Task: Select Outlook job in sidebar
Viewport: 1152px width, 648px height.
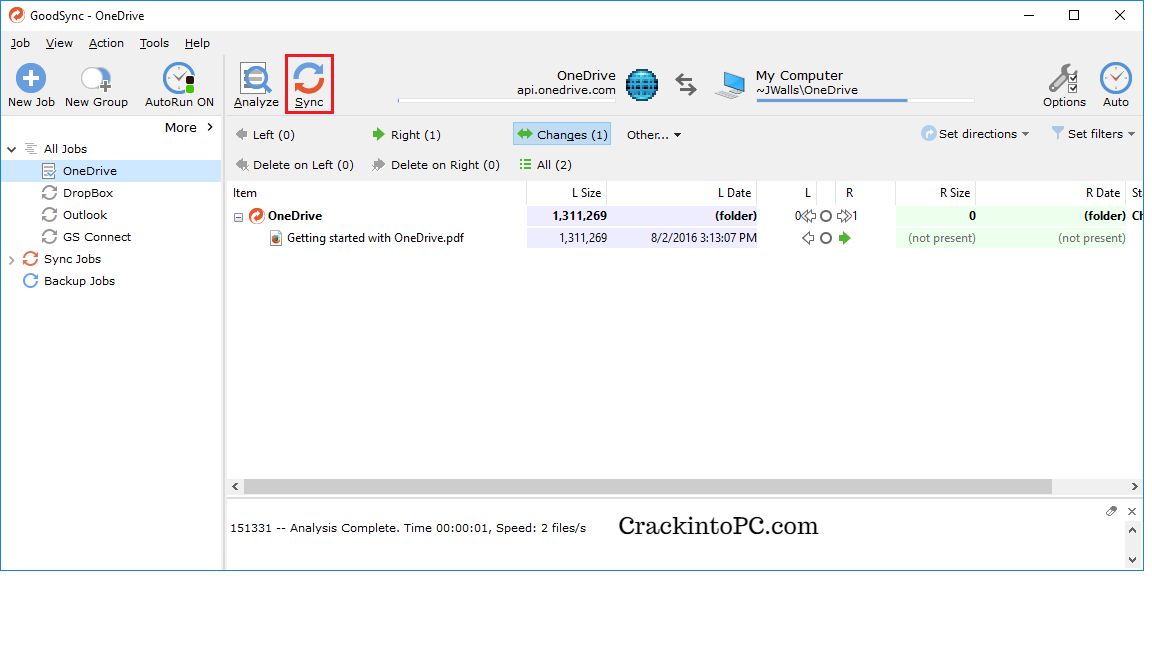Action: pos(84,215)
